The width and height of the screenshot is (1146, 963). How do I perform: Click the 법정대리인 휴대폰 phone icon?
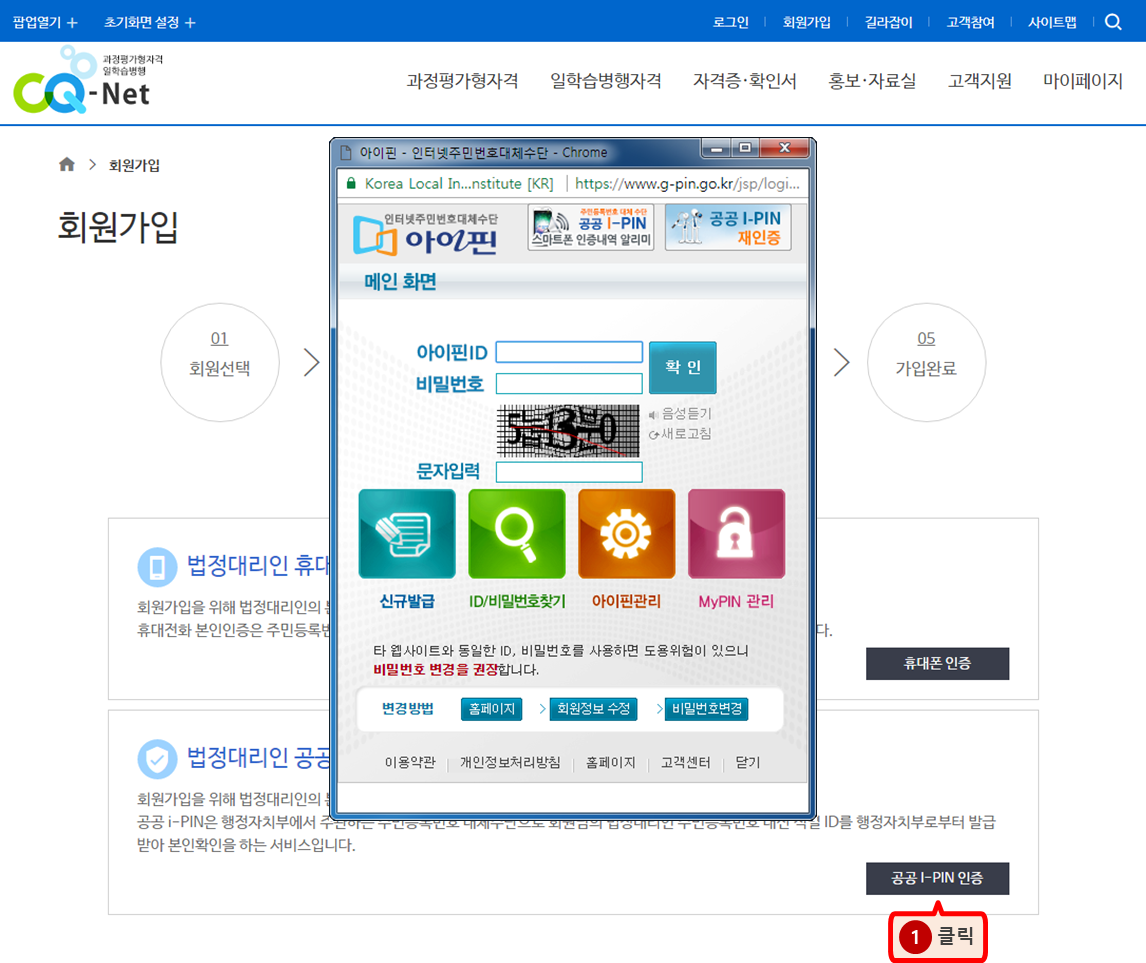[x=157, y=567]
